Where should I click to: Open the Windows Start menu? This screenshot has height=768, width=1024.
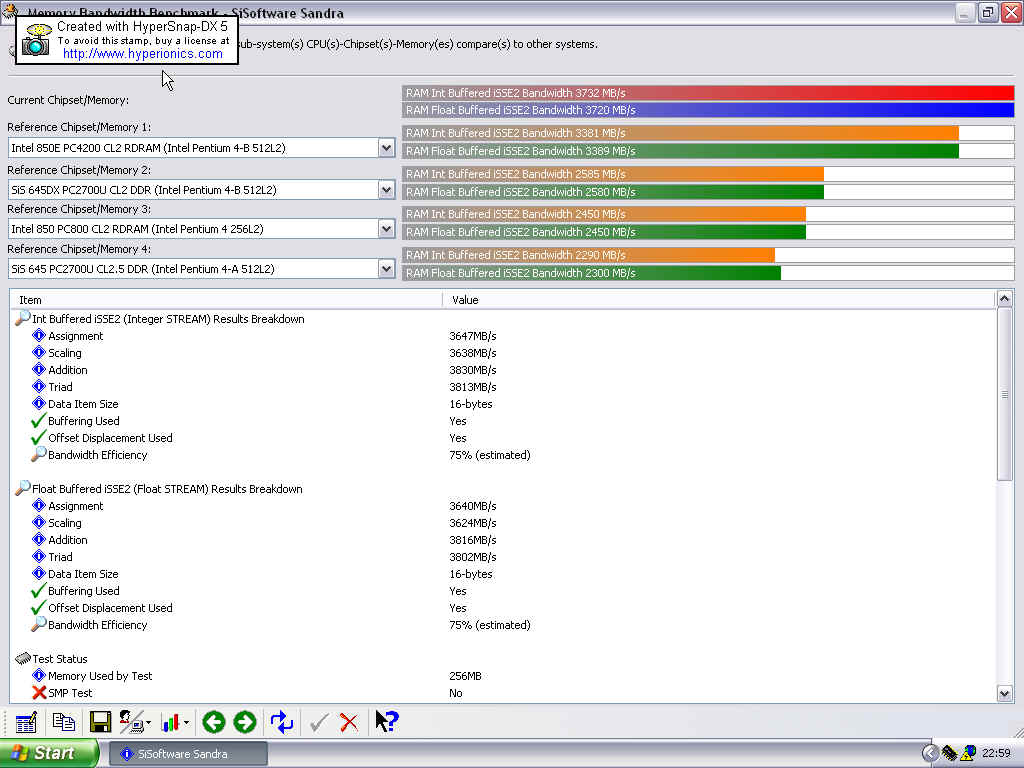[x=49, y=754]
